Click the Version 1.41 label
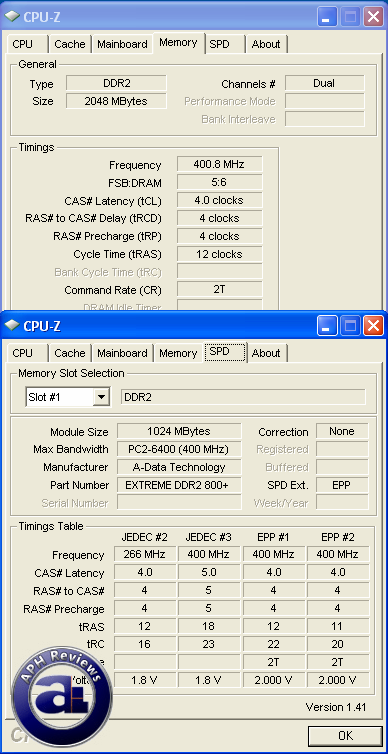Image resolution: width=388 pixels, height=754 pixels. tap(336, 707)
